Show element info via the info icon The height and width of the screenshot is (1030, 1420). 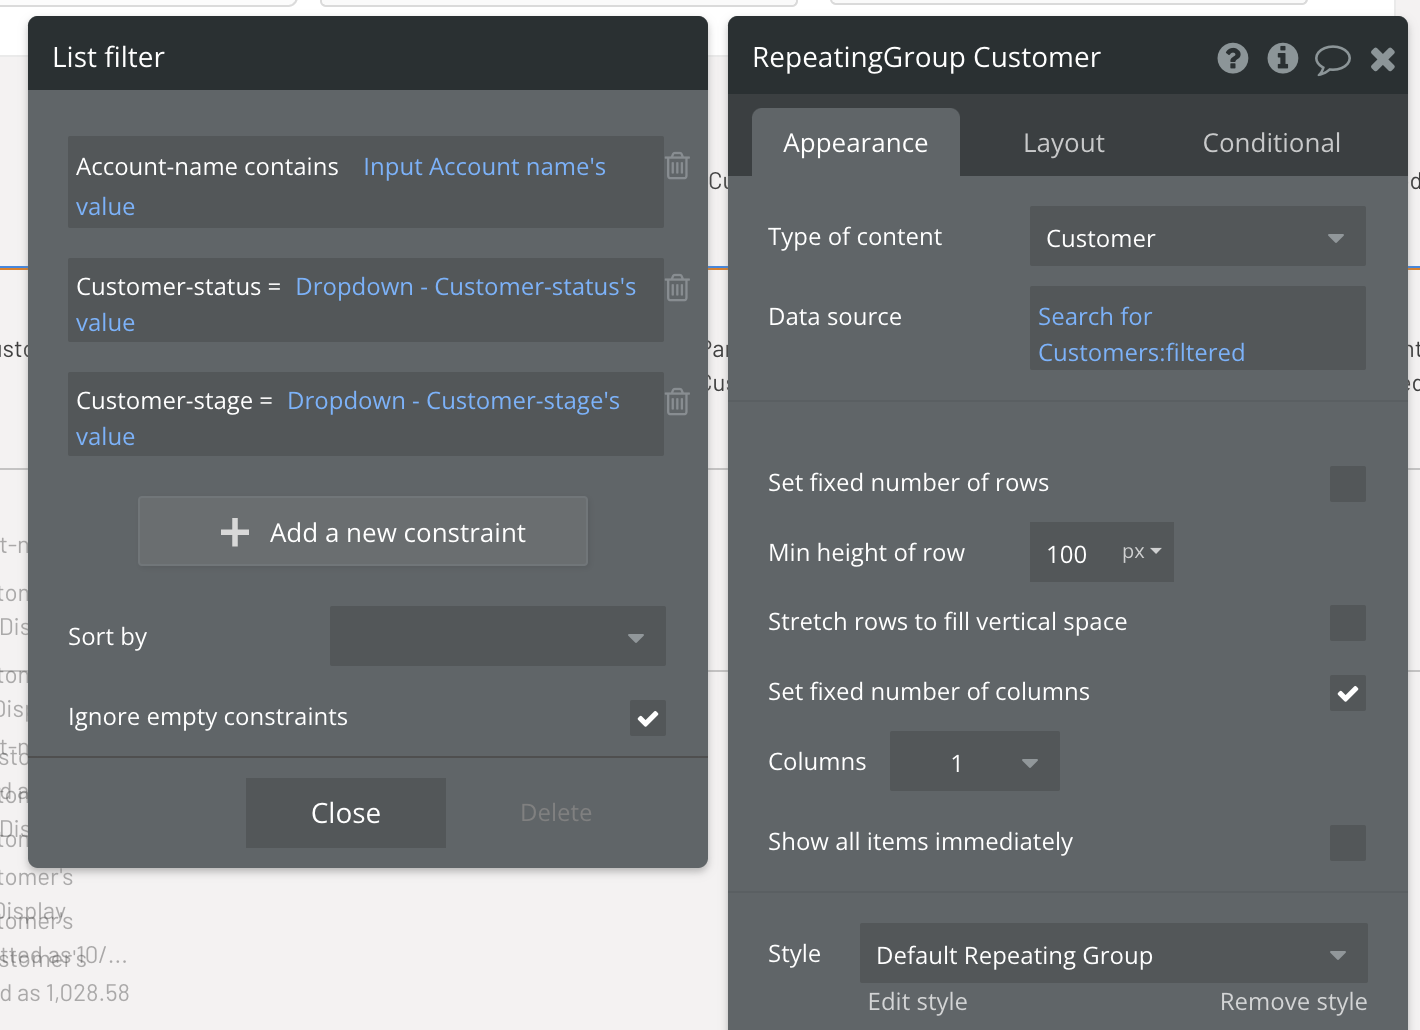(x=1282, y=59)
